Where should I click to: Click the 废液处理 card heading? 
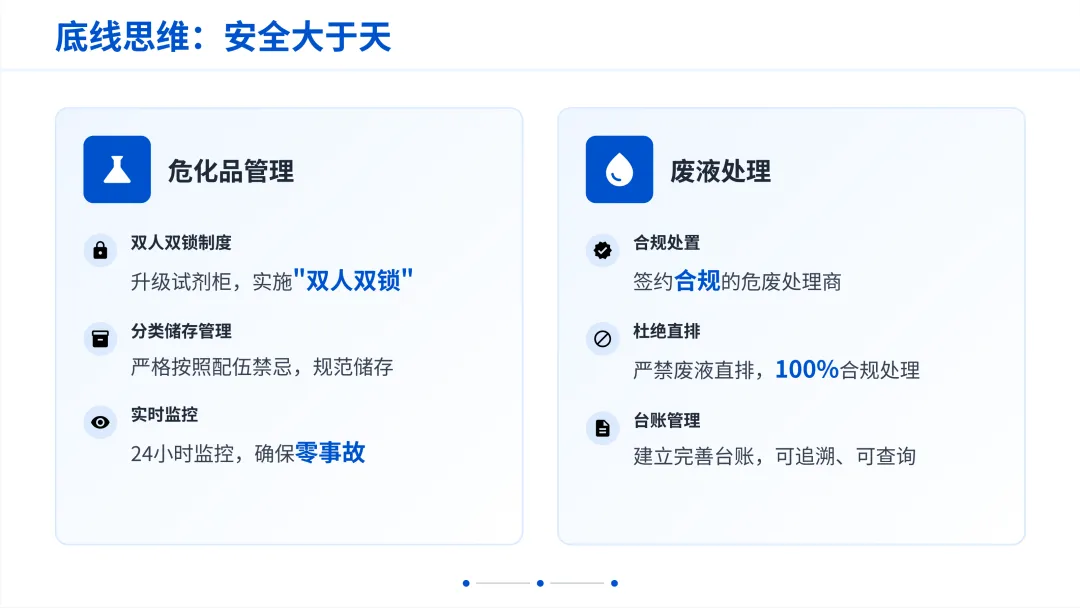coord(720,171)
